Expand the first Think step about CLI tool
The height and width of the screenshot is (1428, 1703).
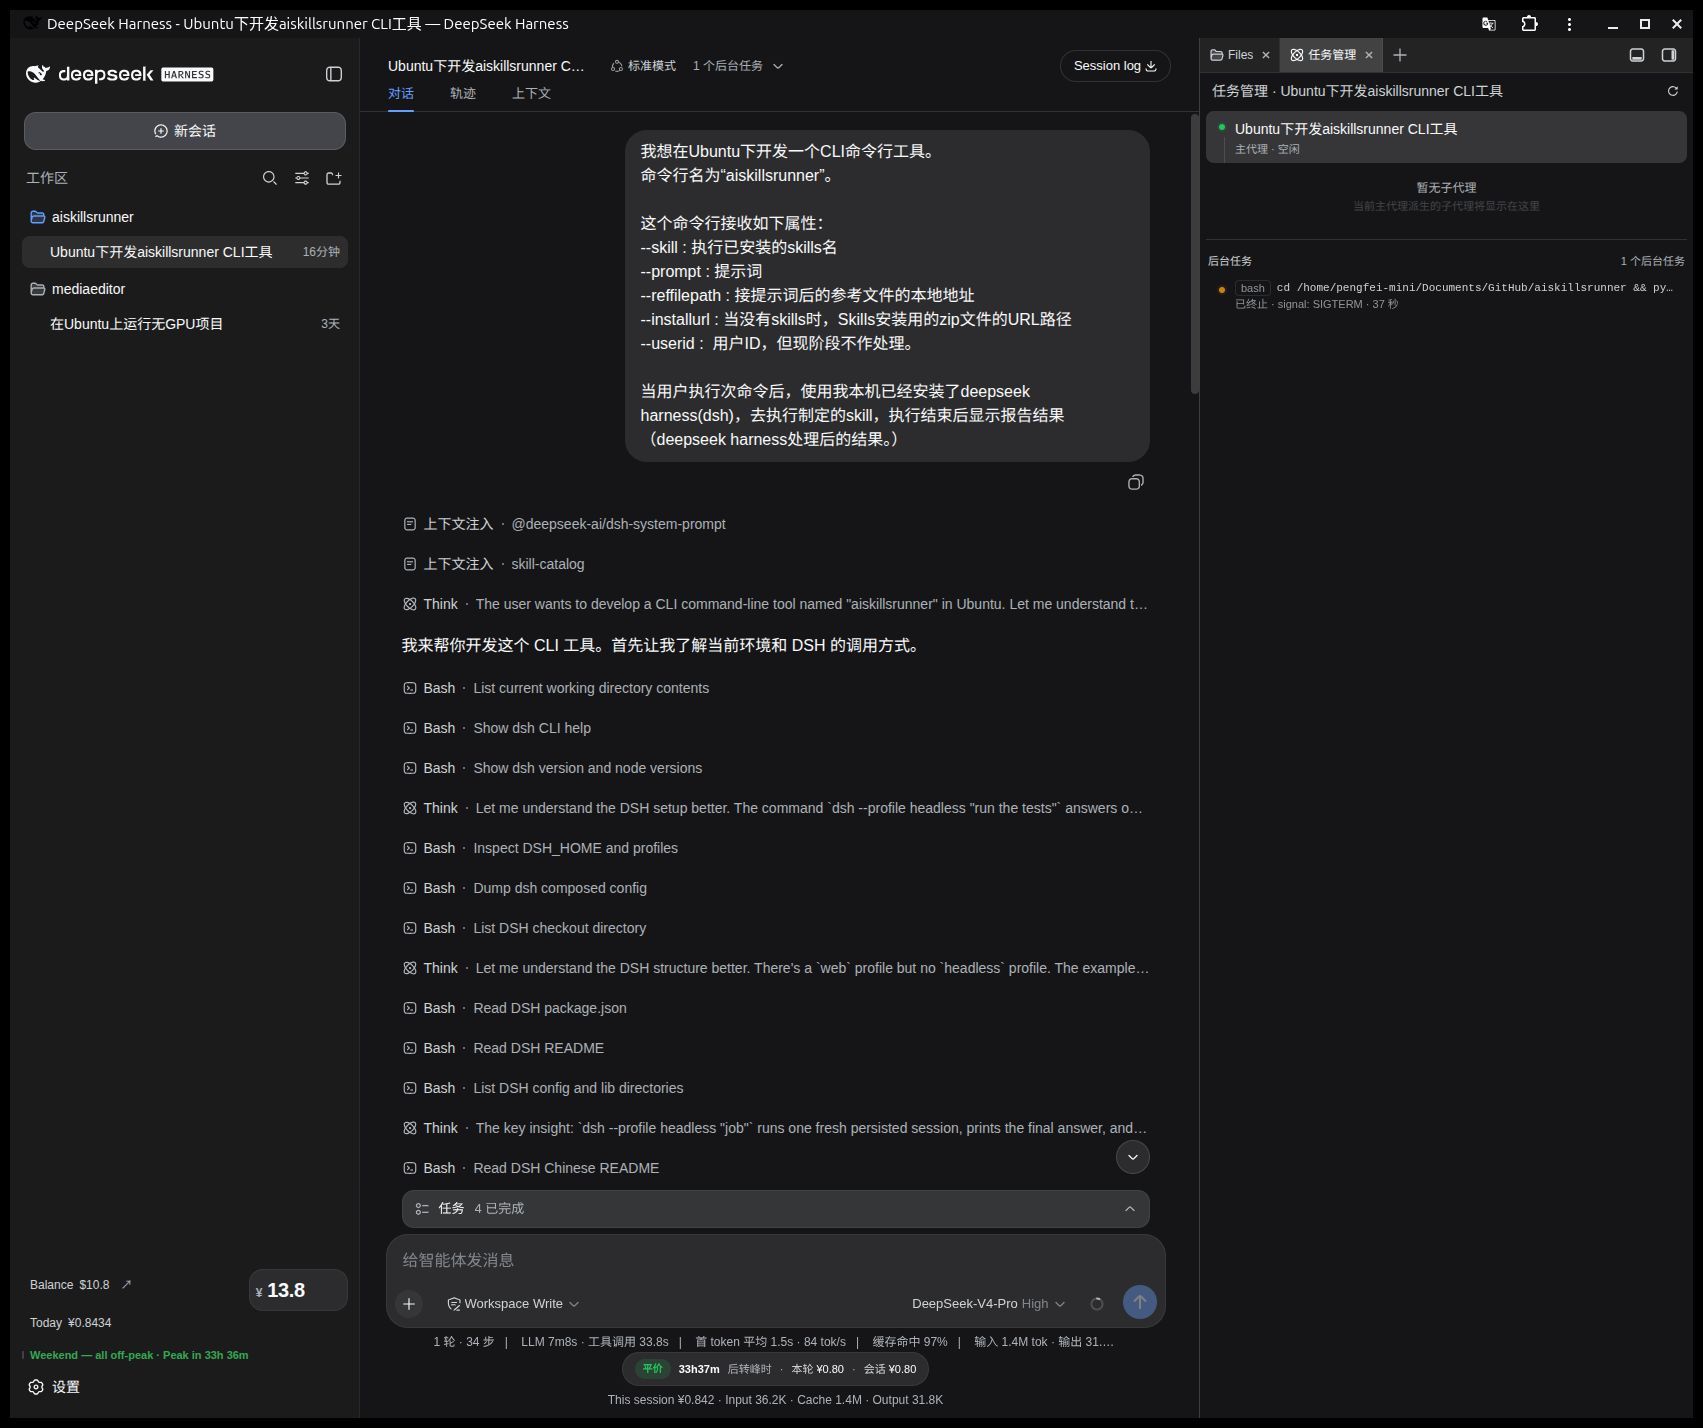tap(775, 604)
